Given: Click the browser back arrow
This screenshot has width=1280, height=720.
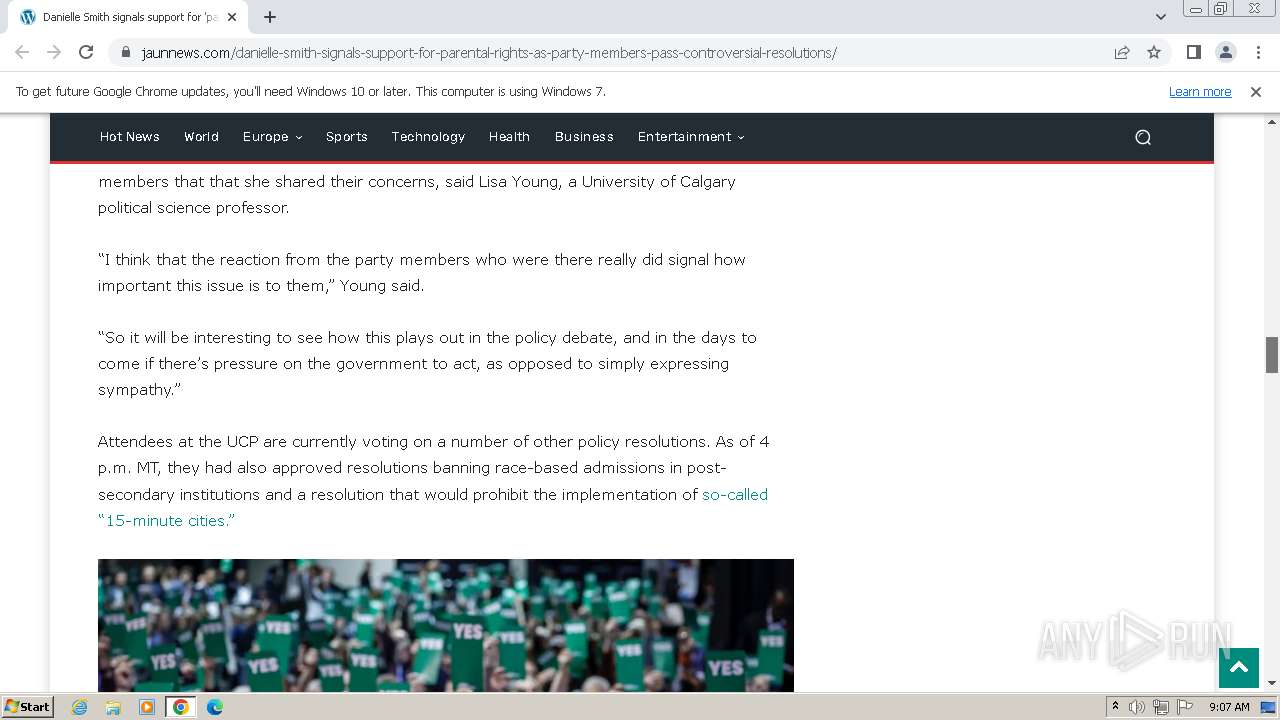Looking at the screenshot, I should coord(22,52).
